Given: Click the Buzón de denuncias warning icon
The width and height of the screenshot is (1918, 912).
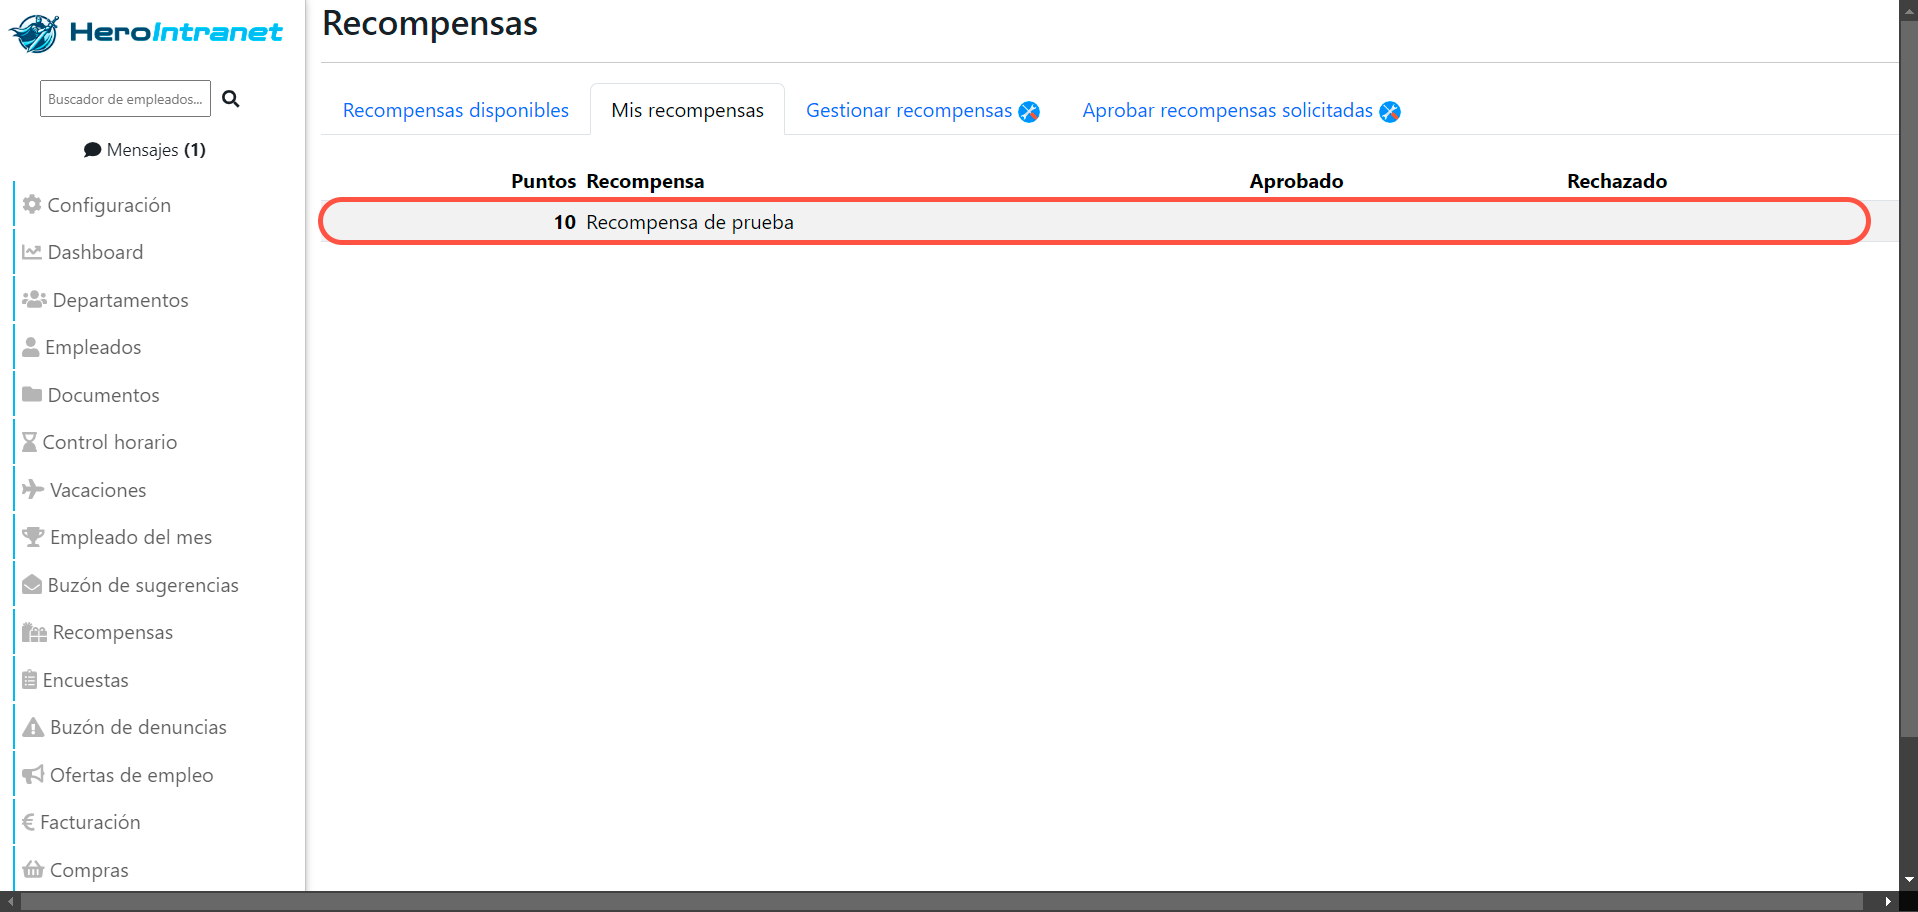Looking at the screenshot, I should [x=33, y=727].
